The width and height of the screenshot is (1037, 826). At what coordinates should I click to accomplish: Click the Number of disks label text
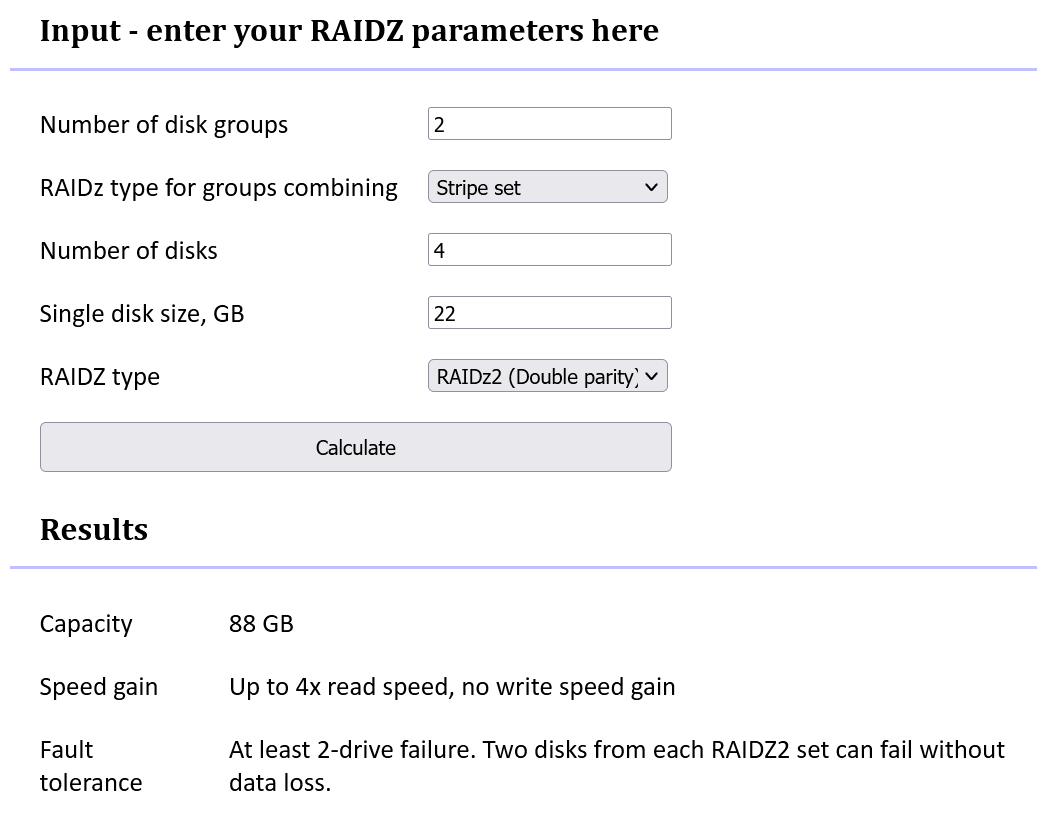pyautogui.click(x=128, y=250)
